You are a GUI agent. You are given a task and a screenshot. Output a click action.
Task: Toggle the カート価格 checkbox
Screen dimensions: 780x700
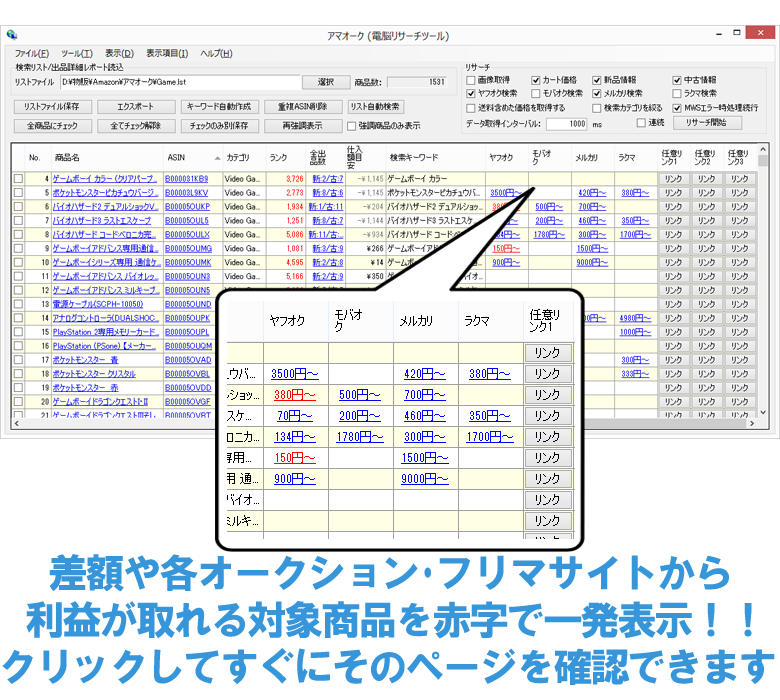click(x=536, y=80)
